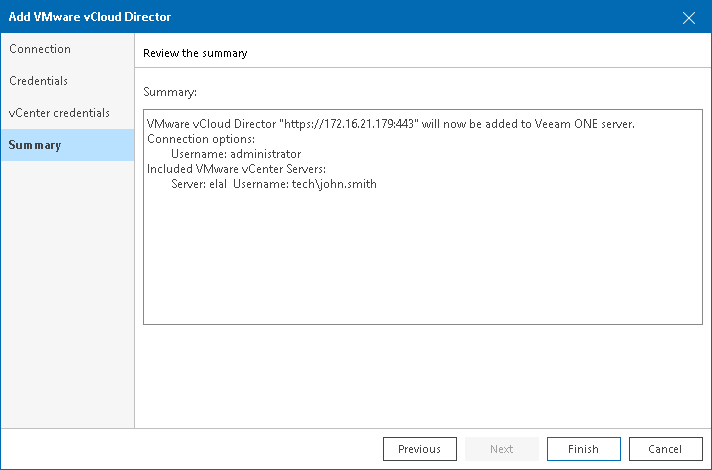Go to the Connection step

(x=40, y=49)
